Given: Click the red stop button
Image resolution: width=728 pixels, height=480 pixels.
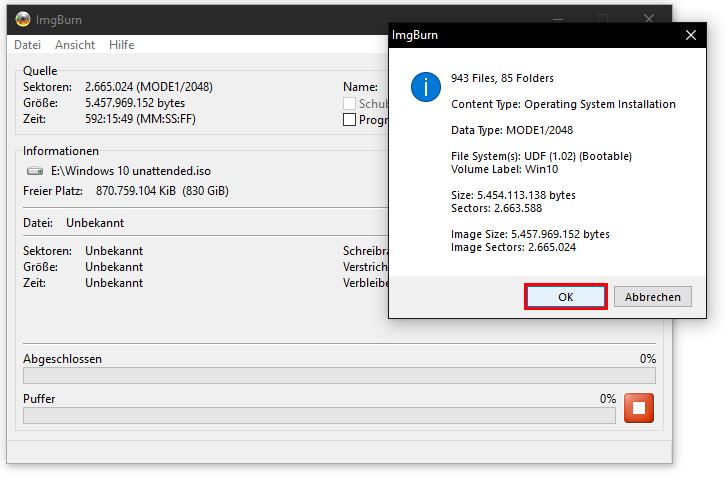Looking at the screenshot, I should 638,408.
